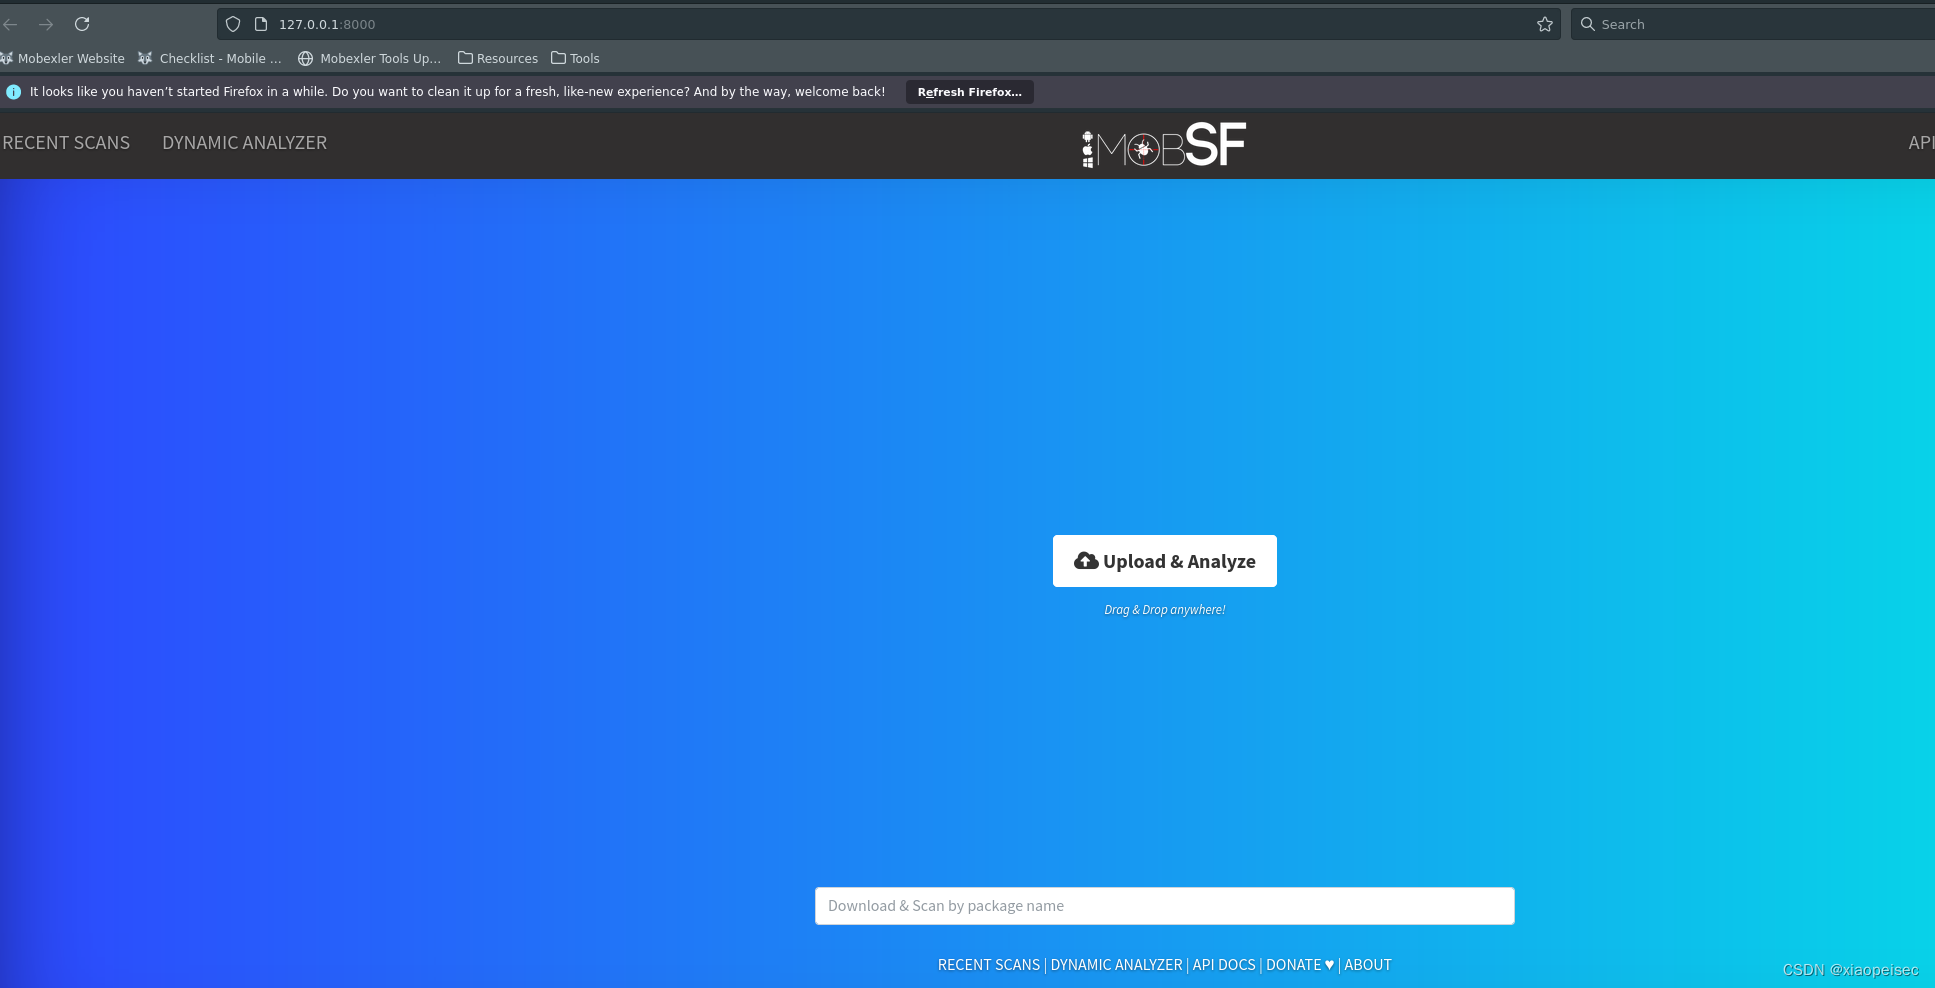Open the tracking protection shield icon
Image resolution: width=1935 pixels, height=988 pixels.
coord(233,24)
